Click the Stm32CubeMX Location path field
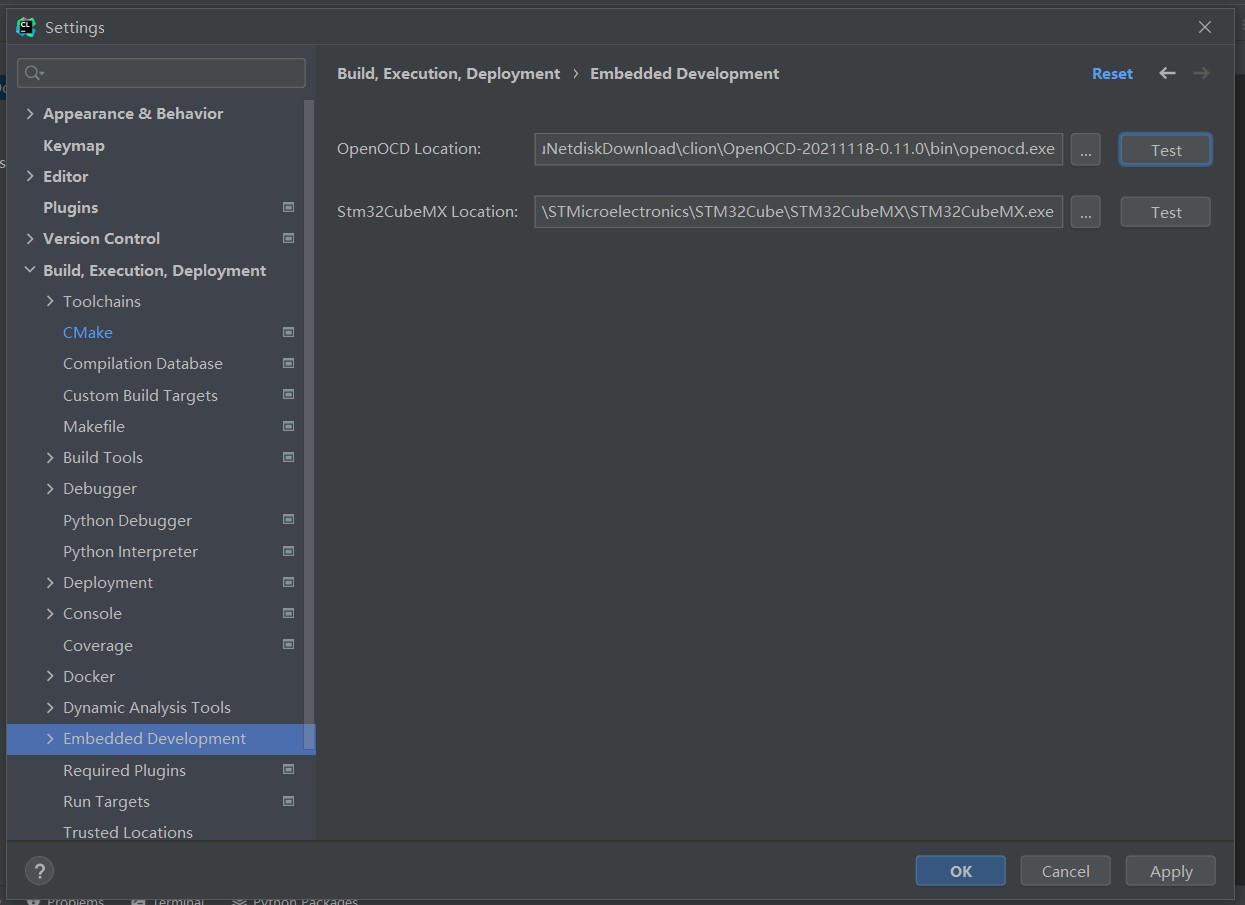 [798, 211]
